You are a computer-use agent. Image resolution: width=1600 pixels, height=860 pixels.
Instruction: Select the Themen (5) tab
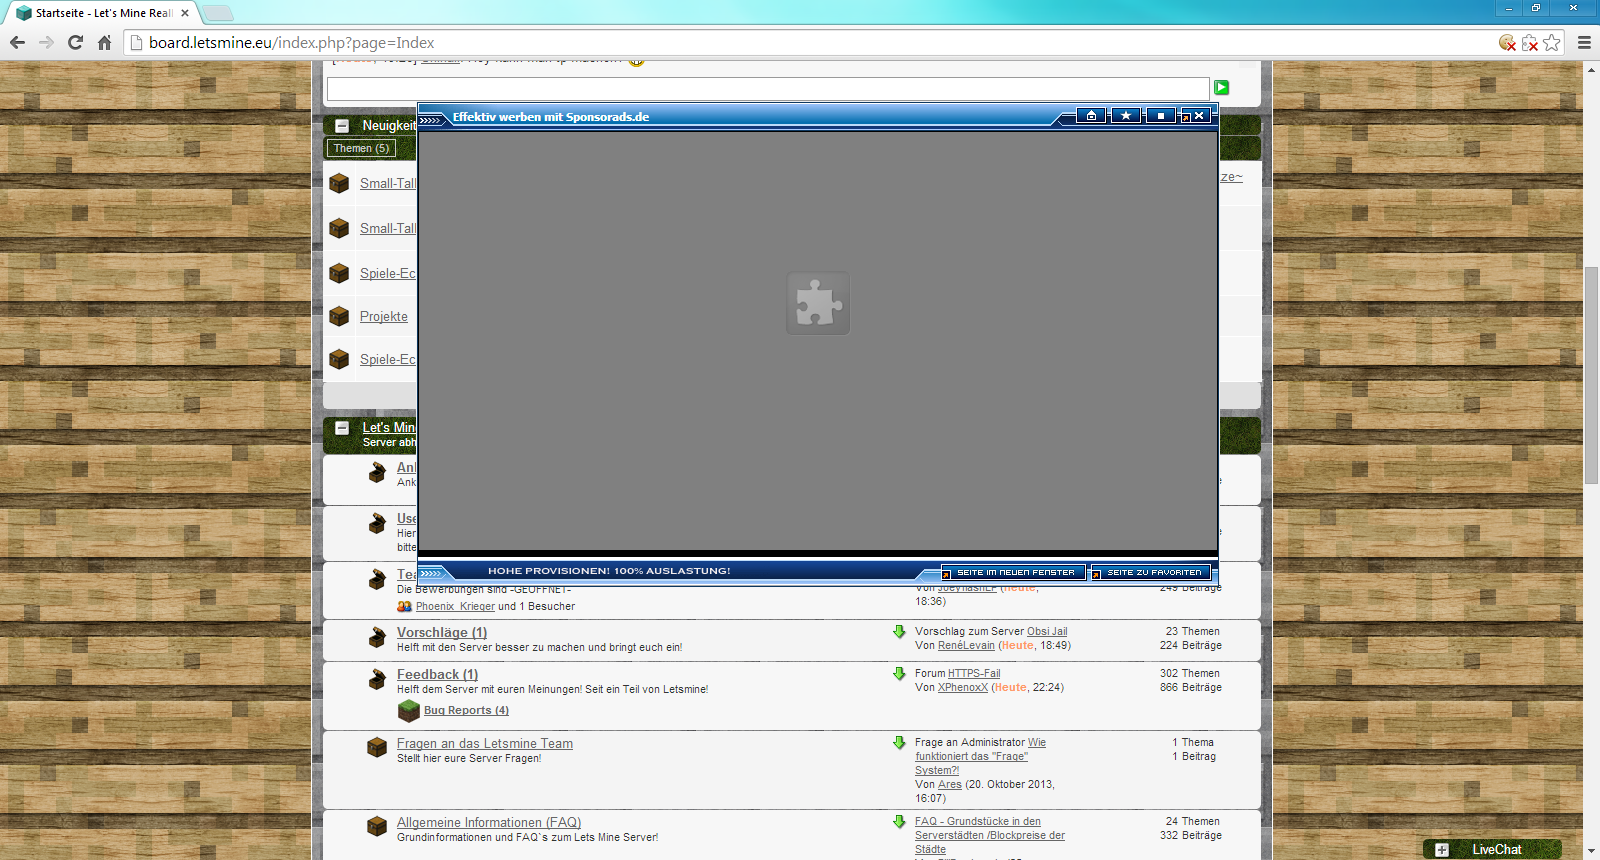[361, 148]
